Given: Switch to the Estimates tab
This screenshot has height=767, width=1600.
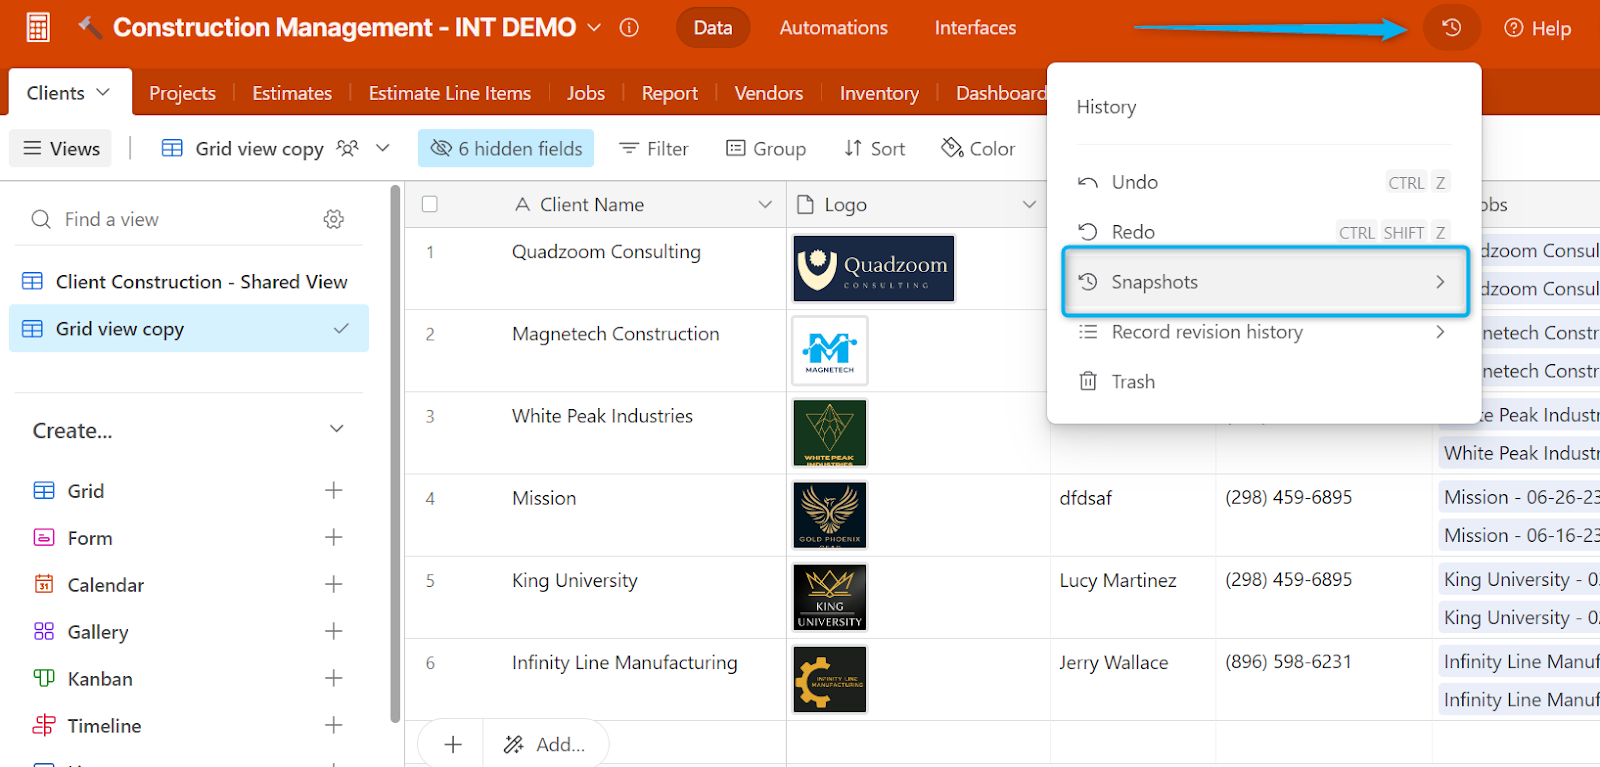Looking at the screenshot, I should click(292, 93).
